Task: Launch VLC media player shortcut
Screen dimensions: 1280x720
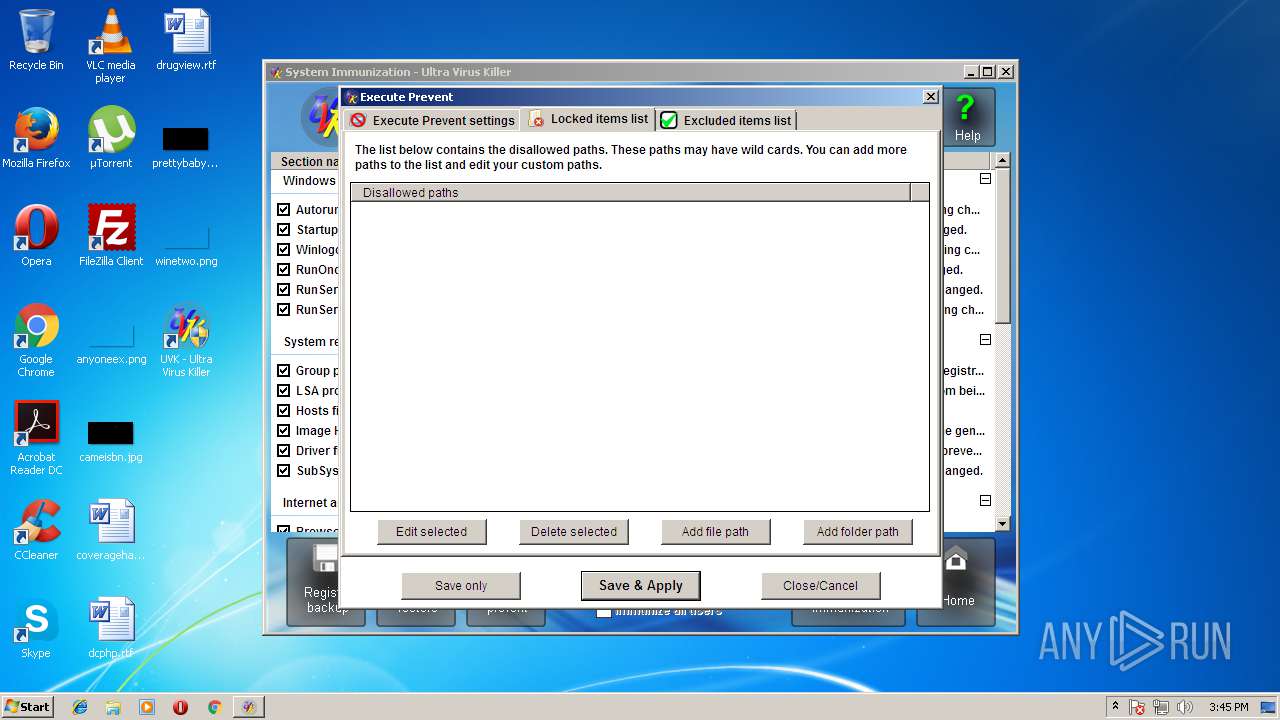Action: click(x=110, y=46)
